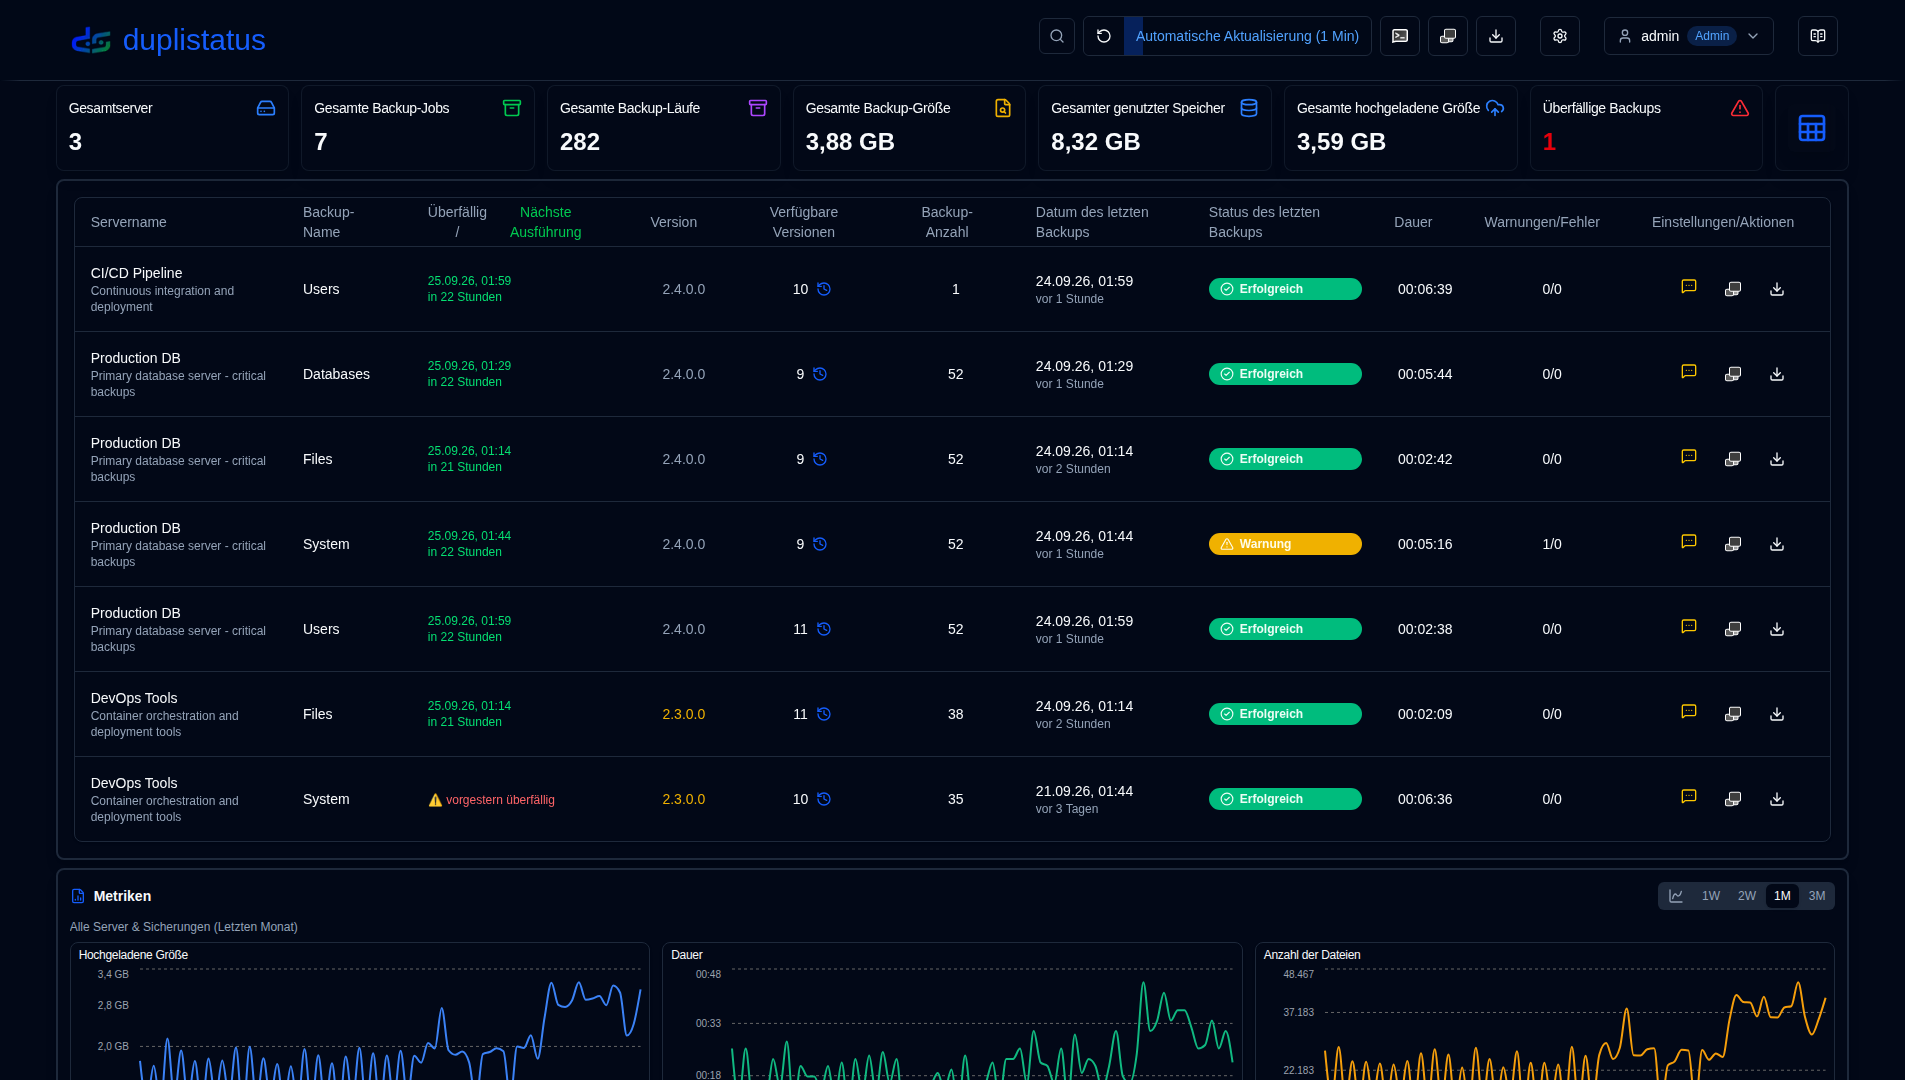Open header Duplicati configuration icon
The height and width of the screenshot is (1080, 1905).
[x=1448, y=36]
